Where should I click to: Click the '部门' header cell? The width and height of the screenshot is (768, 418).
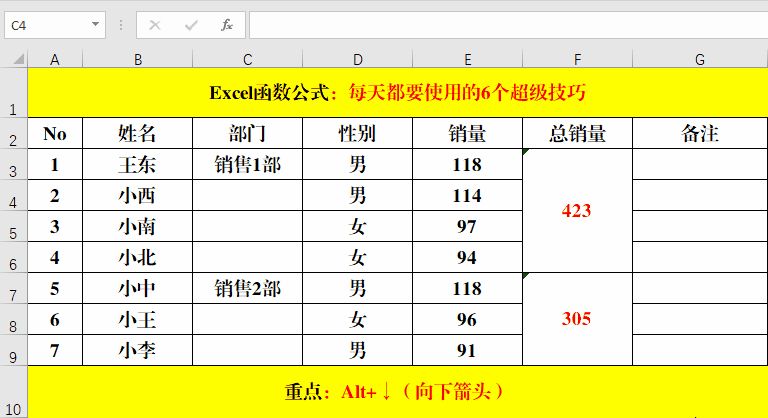point(247,133)
